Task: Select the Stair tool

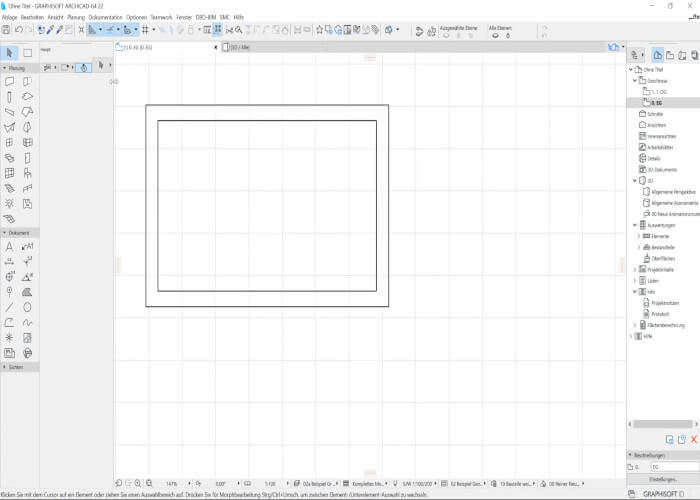Action: (9, 188)
